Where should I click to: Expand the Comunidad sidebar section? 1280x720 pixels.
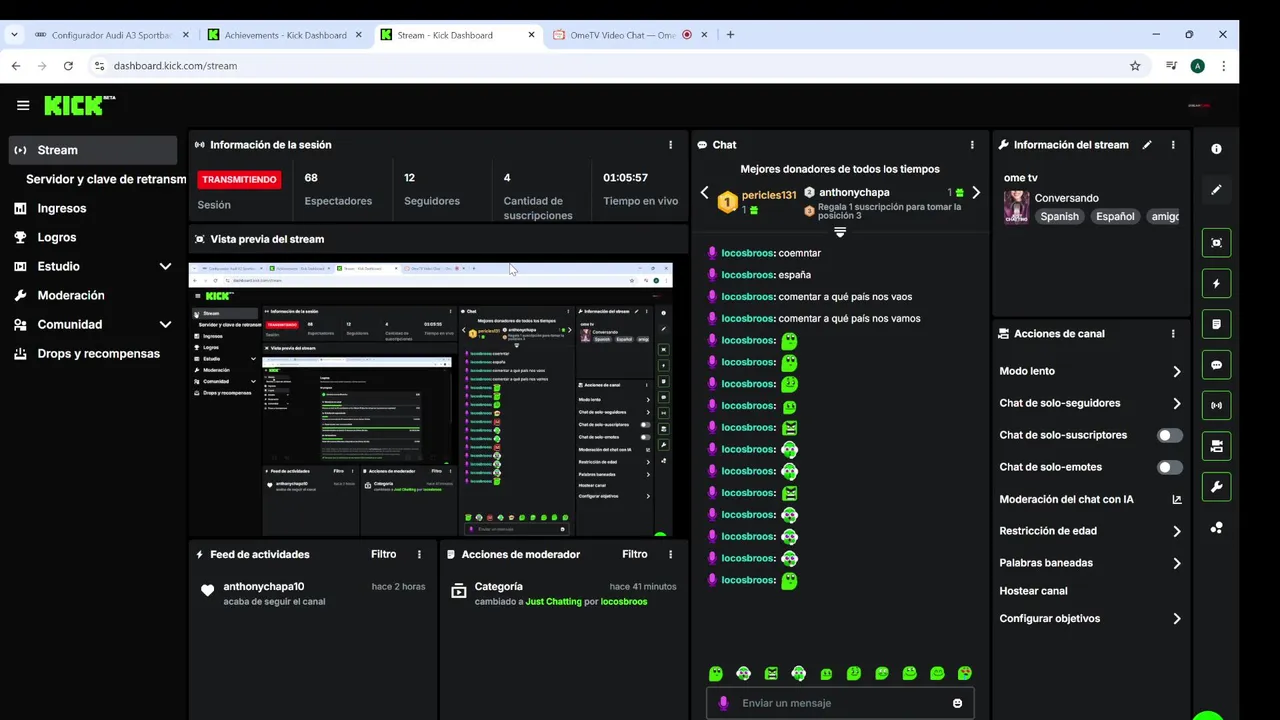(165, 325)
